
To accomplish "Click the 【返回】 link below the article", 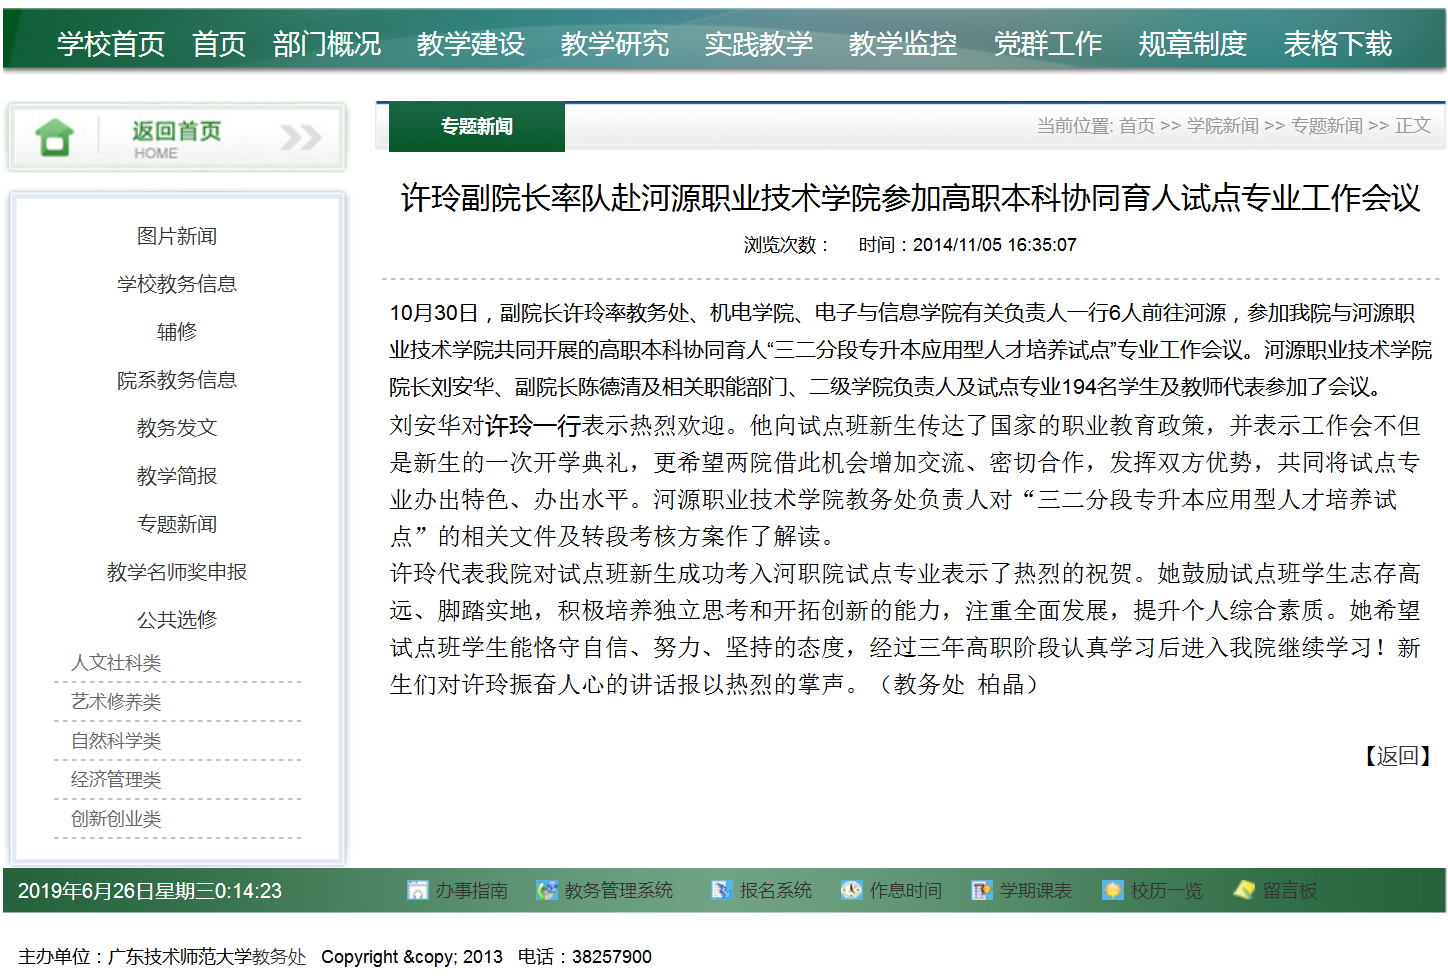I will [1397, 756].
